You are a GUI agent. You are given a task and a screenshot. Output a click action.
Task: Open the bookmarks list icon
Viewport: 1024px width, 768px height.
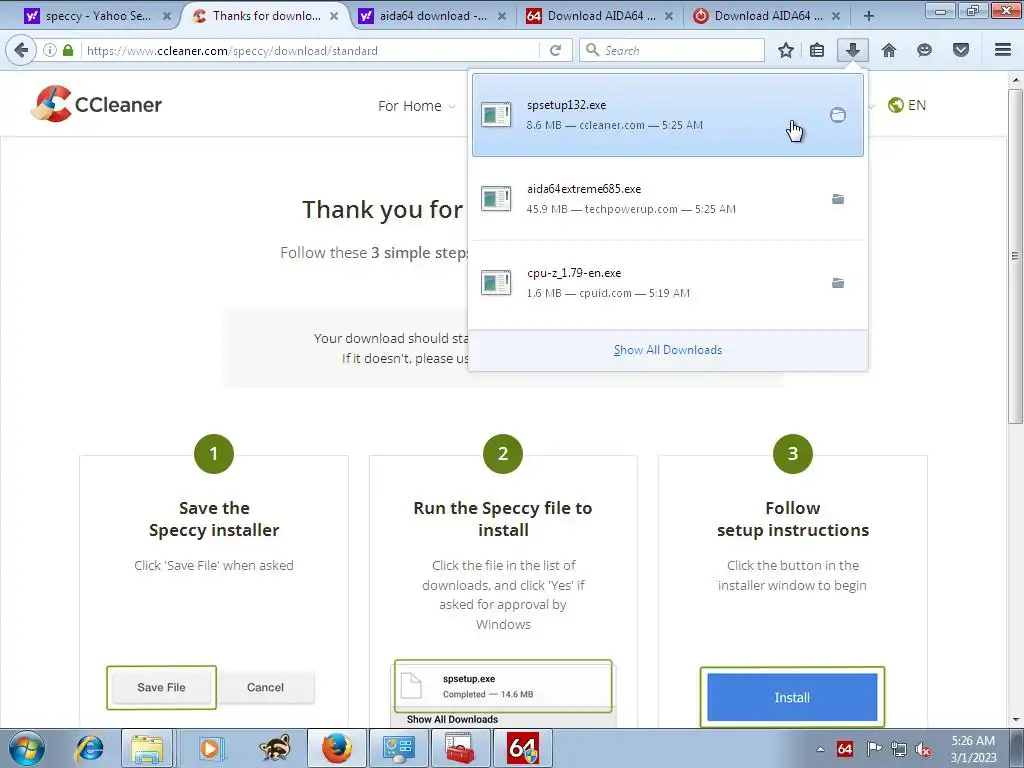point(817,50)
